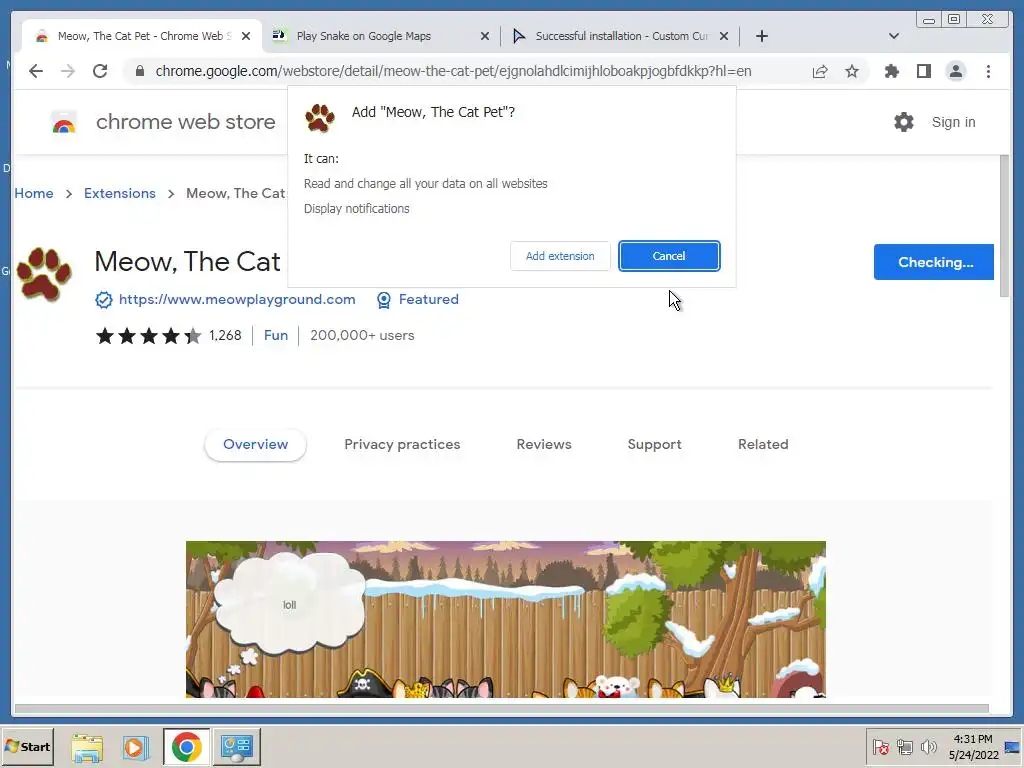
Task: Open the Chrome profile avatar
Action: 955,71
